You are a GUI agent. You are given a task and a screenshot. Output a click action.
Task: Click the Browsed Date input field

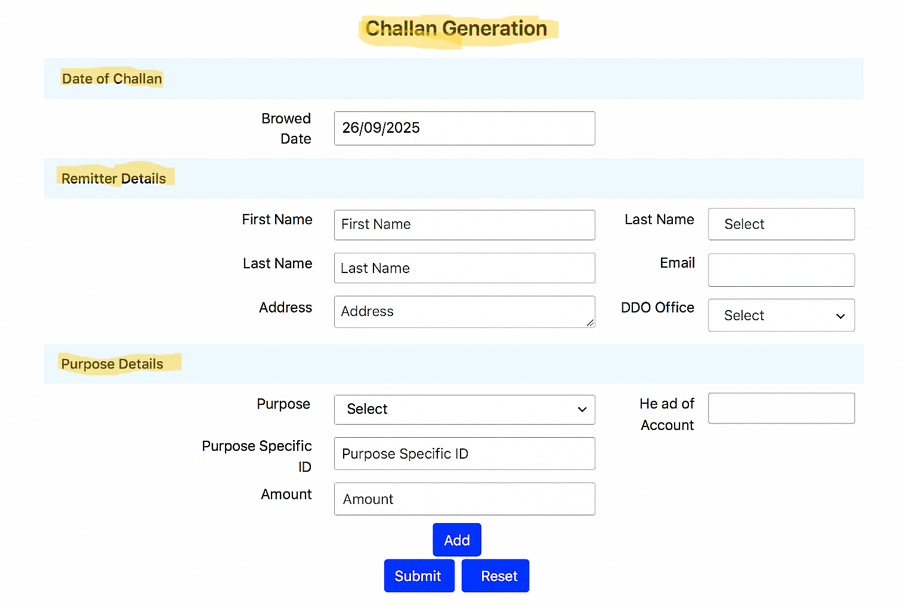coord(464,128)
